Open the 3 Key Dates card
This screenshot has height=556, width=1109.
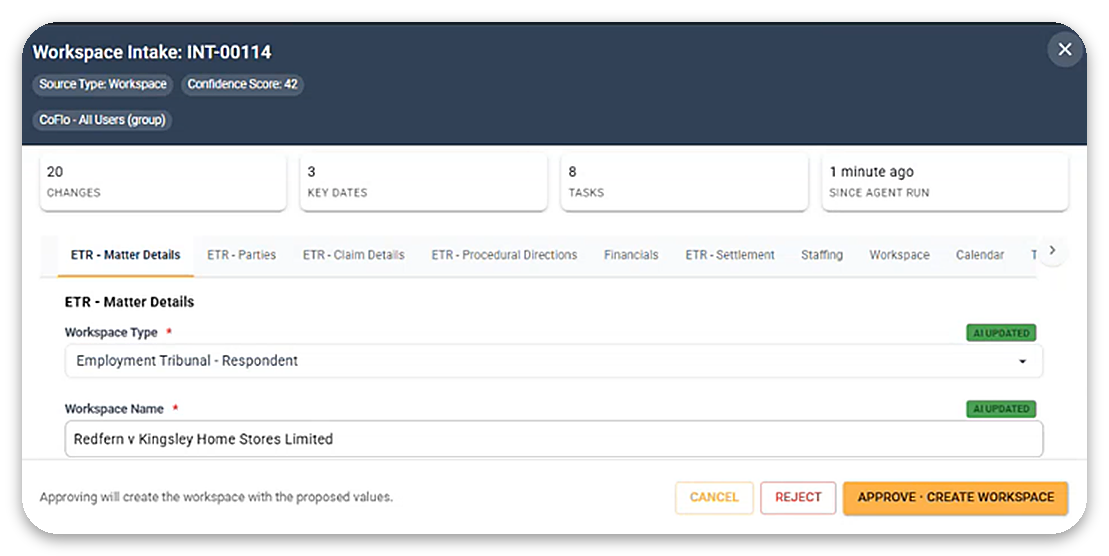[x=424, y=182]
